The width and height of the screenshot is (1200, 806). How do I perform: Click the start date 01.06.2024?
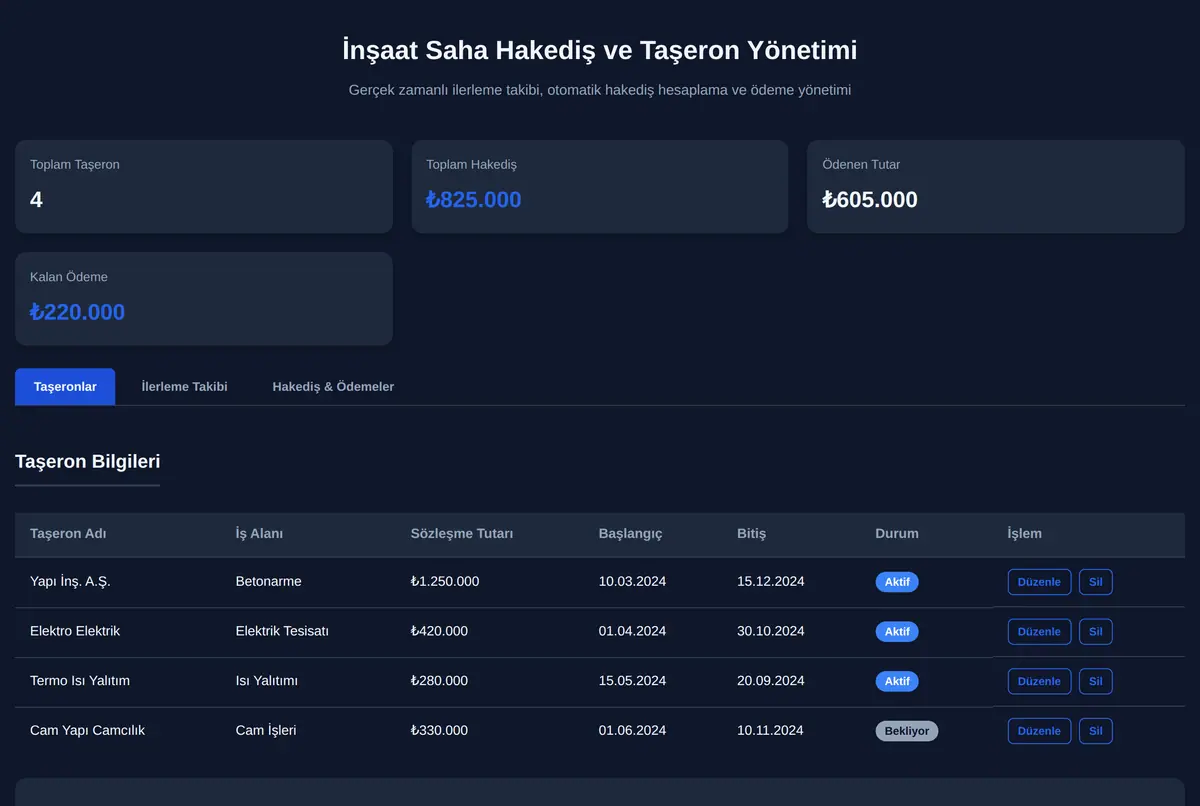(x=632, y=731)
